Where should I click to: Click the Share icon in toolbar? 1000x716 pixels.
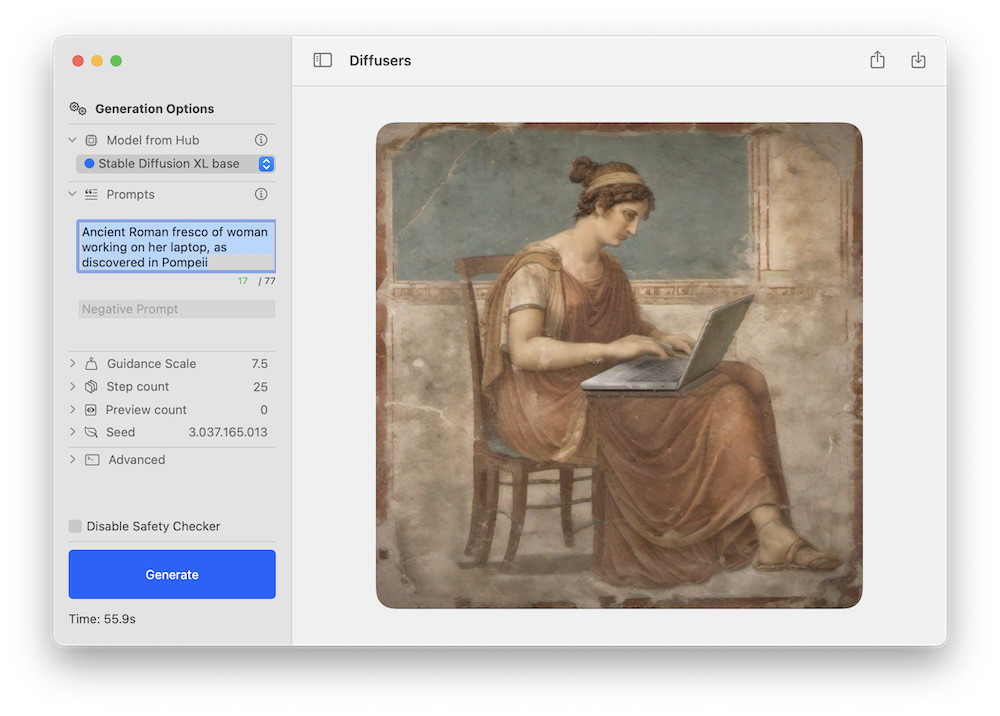(877, 60)
